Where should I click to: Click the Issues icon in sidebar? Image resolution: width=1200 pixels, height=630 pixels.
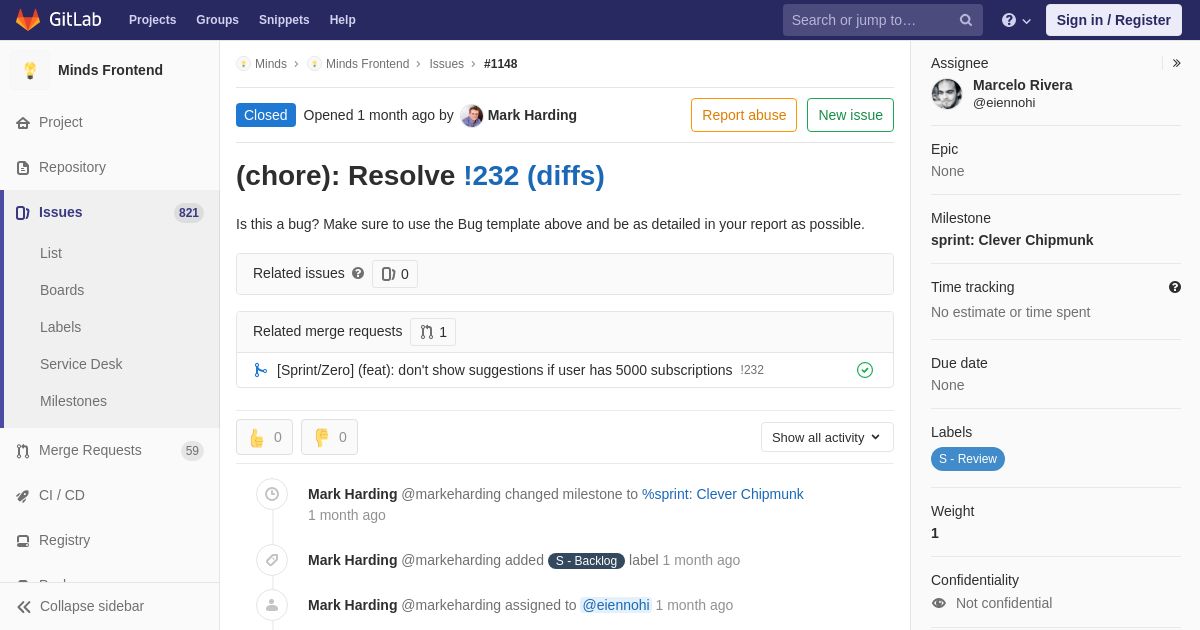point(23,213)
